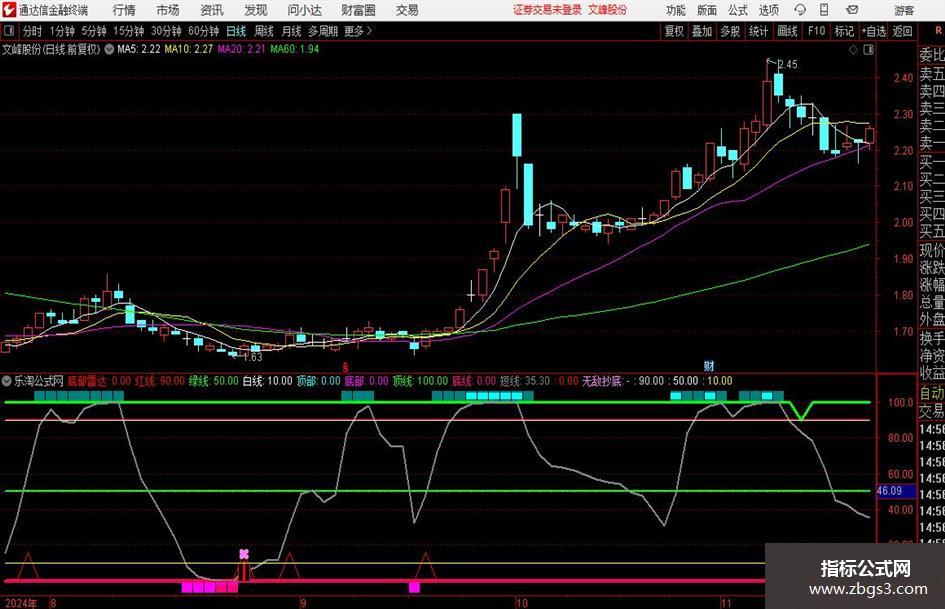Toggle the right panel icon in chart corner
945x609 pixels.
pyautogui.click(x=868, y=50)
